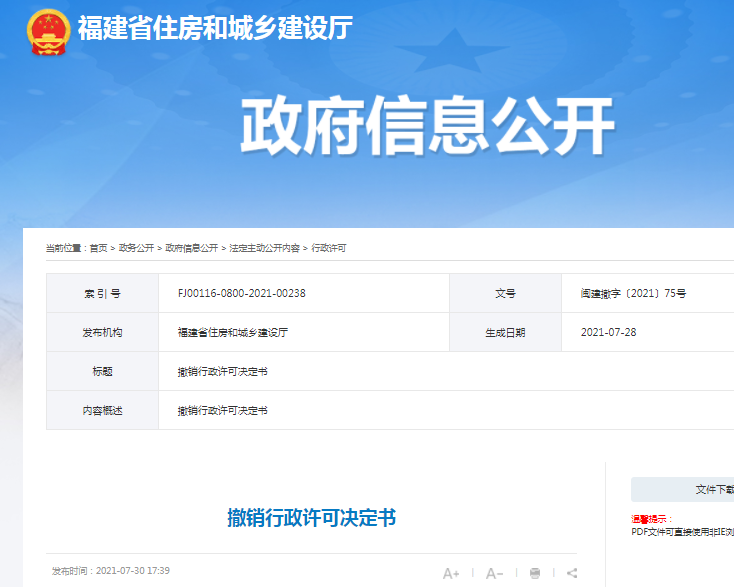Select document number 闽建撤字〔2021〕75号
Image resolution: width=734 pixels, height=587 pixels.
(633, 294)
